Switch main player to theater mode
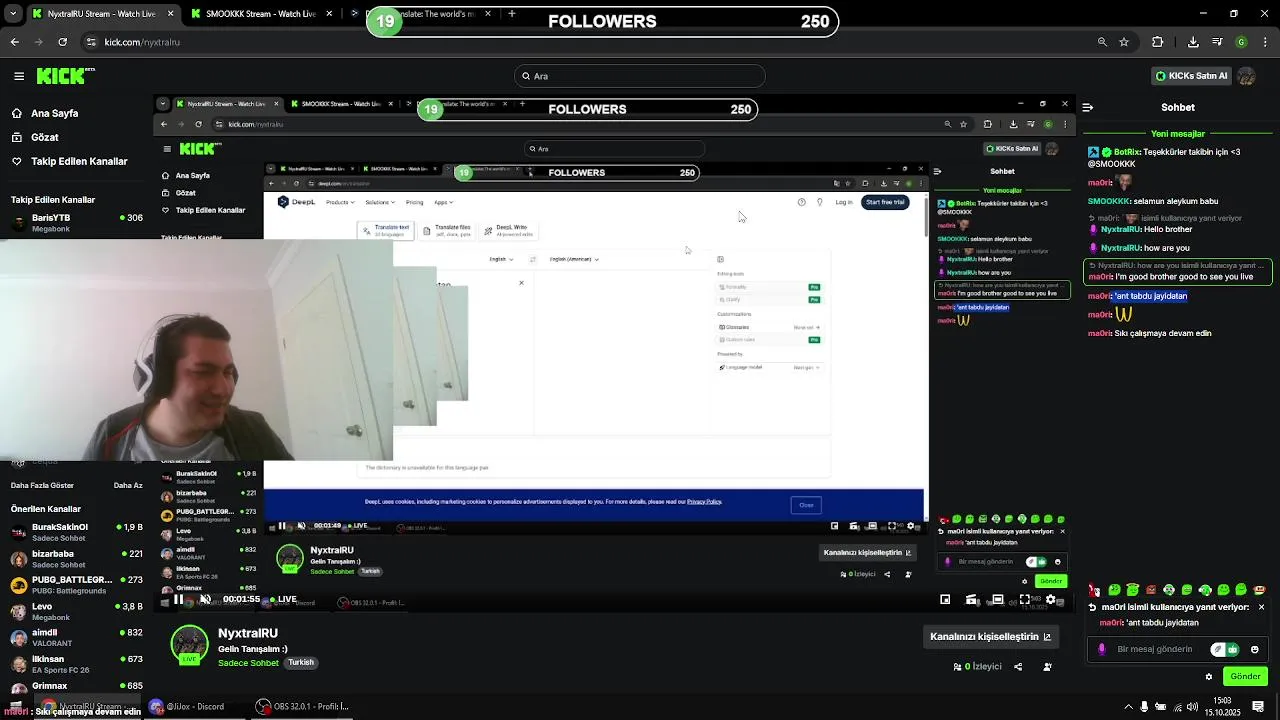The image size is (1280, 720). point(997,599)
